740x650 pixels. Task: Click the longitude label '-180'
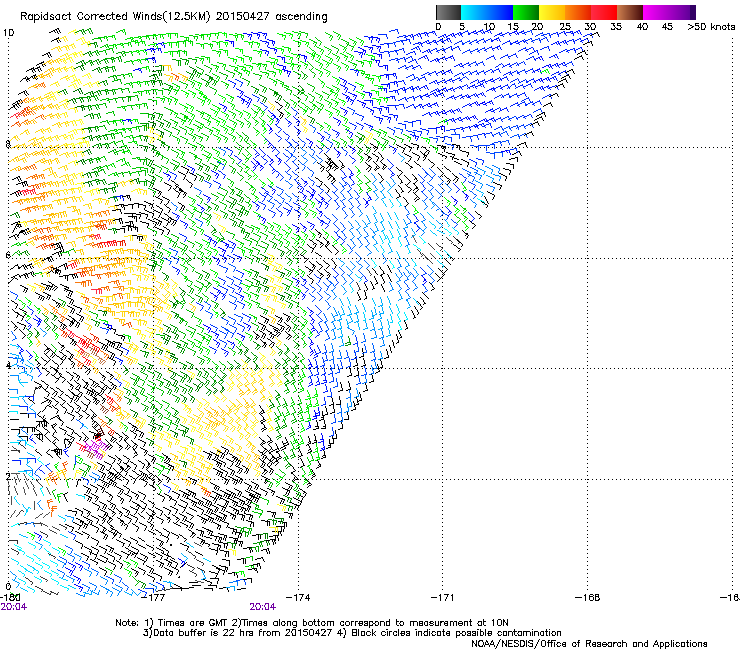click(10, 598)
